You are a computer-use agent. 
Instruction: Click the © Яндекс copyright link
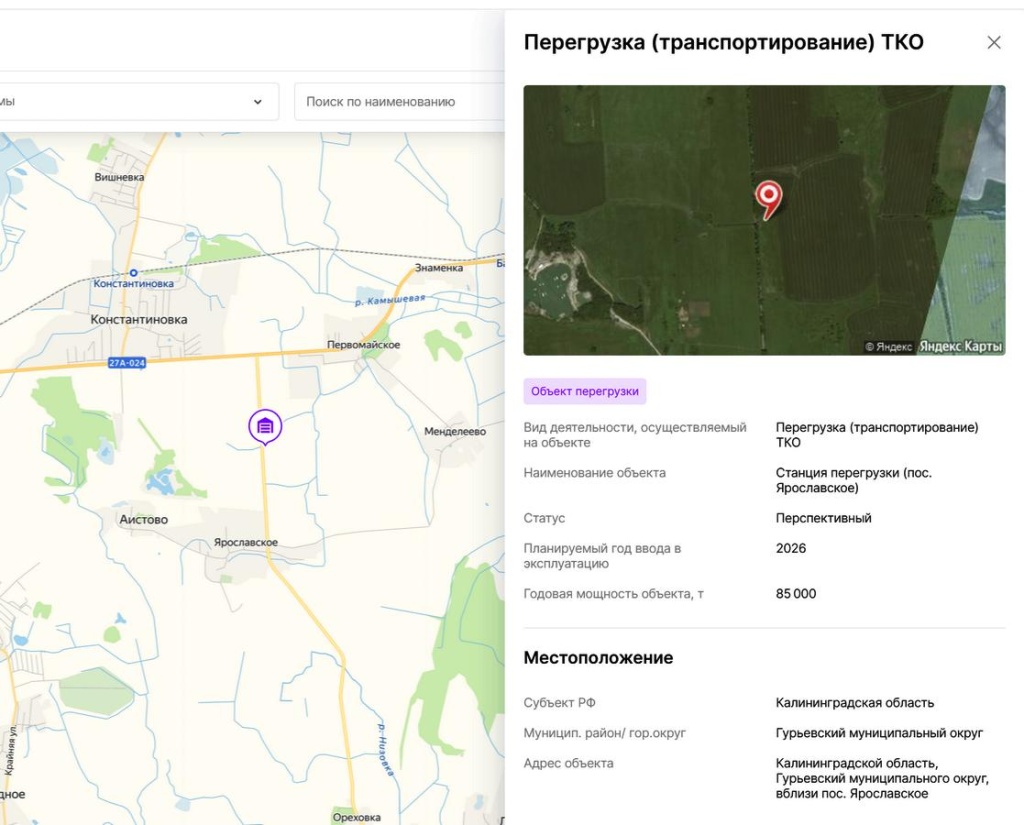coord(888,346)
